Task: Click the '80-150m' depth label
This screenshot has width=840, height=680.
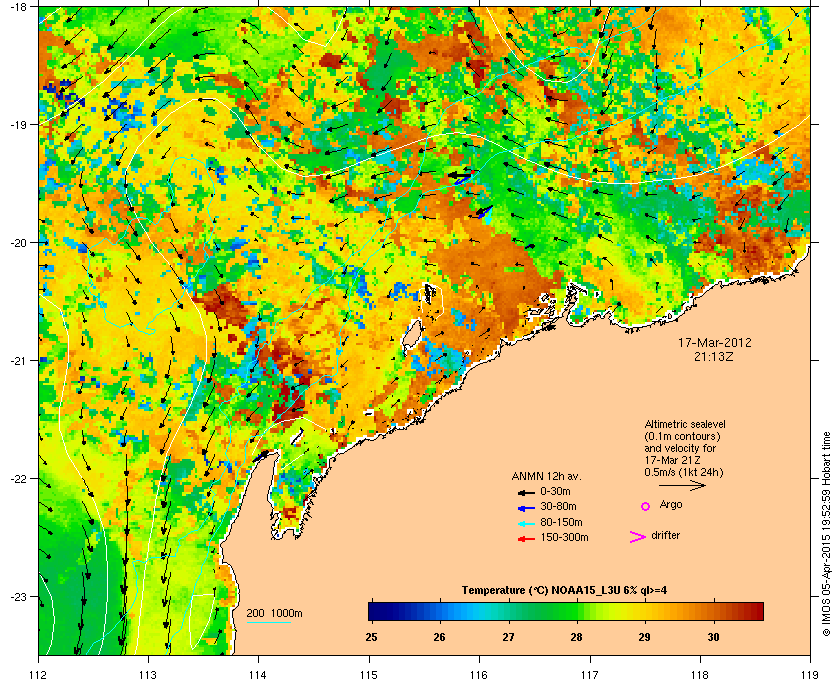Action: click(561, 522)
